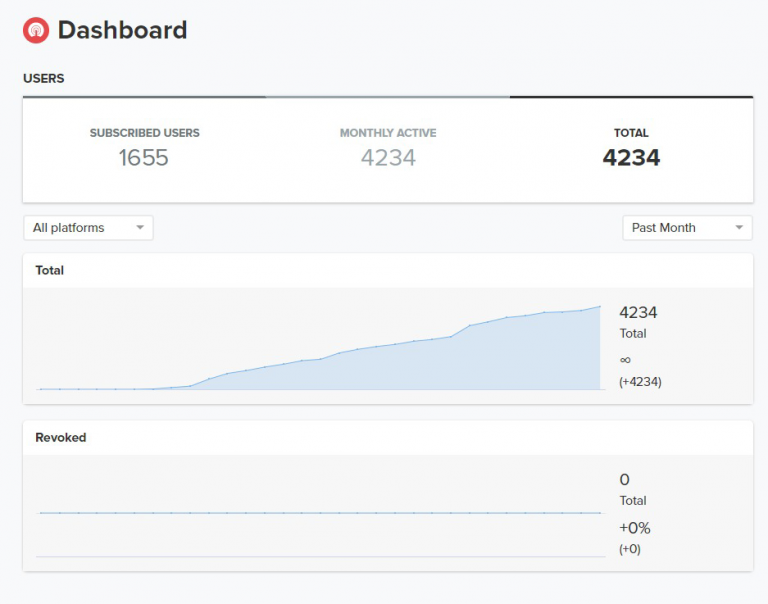768x604 pixels.
Task: Click the Dashboard page heading
Action: click(x=122, y=31)
